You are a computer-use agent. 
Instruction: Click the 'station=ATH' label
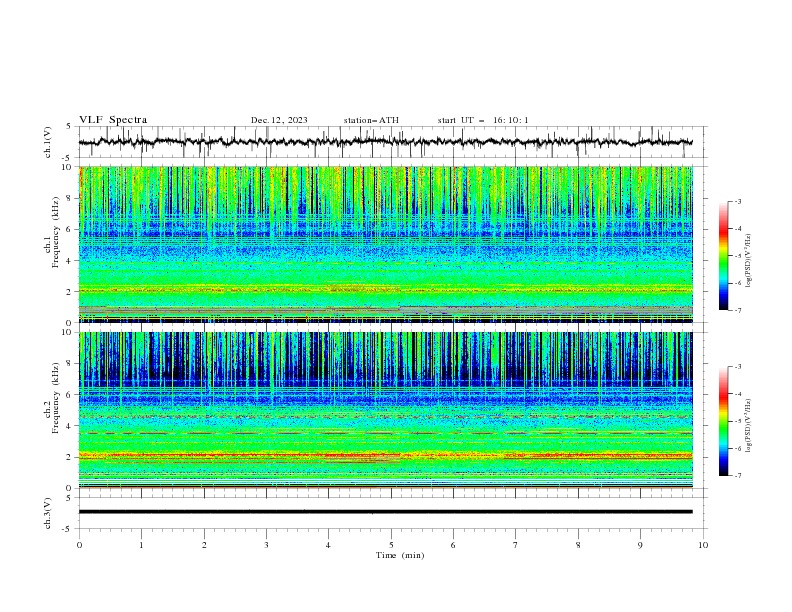pos(371,120)
